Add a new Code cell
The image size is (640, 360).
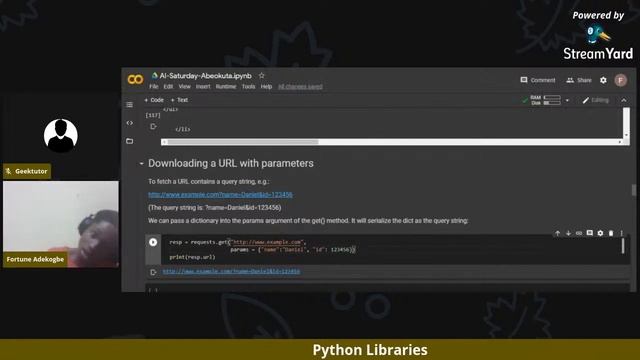click(x=154, y=100)
